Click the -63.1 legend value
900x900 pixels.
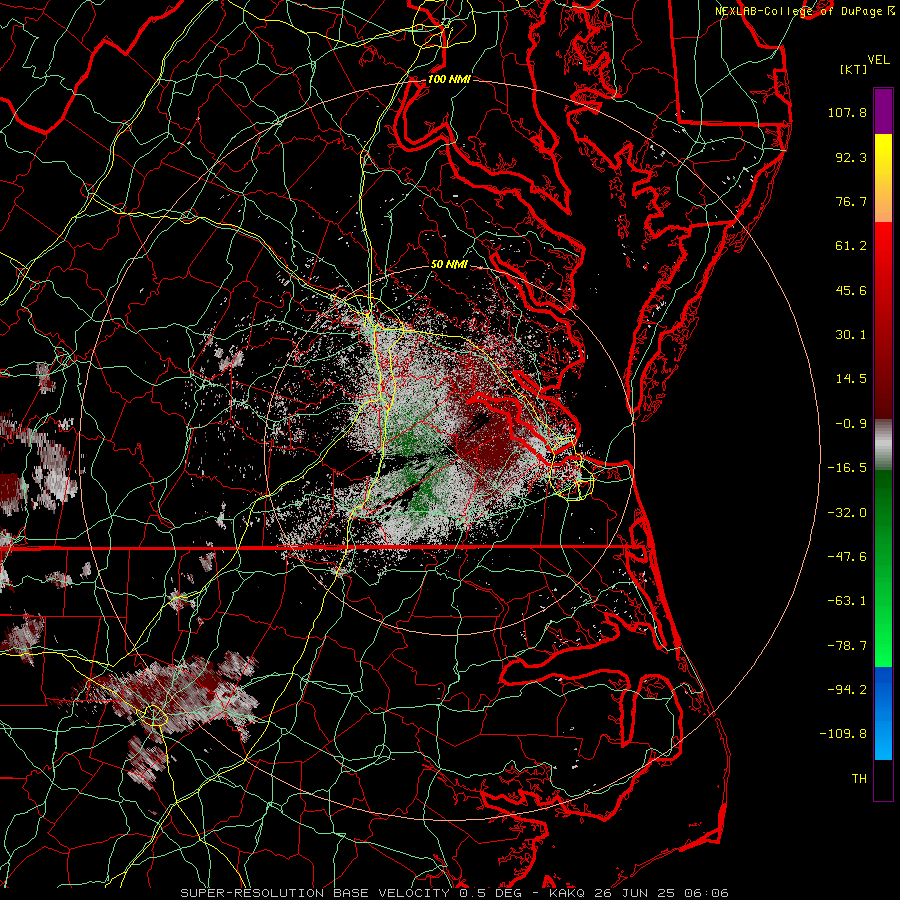847,601
